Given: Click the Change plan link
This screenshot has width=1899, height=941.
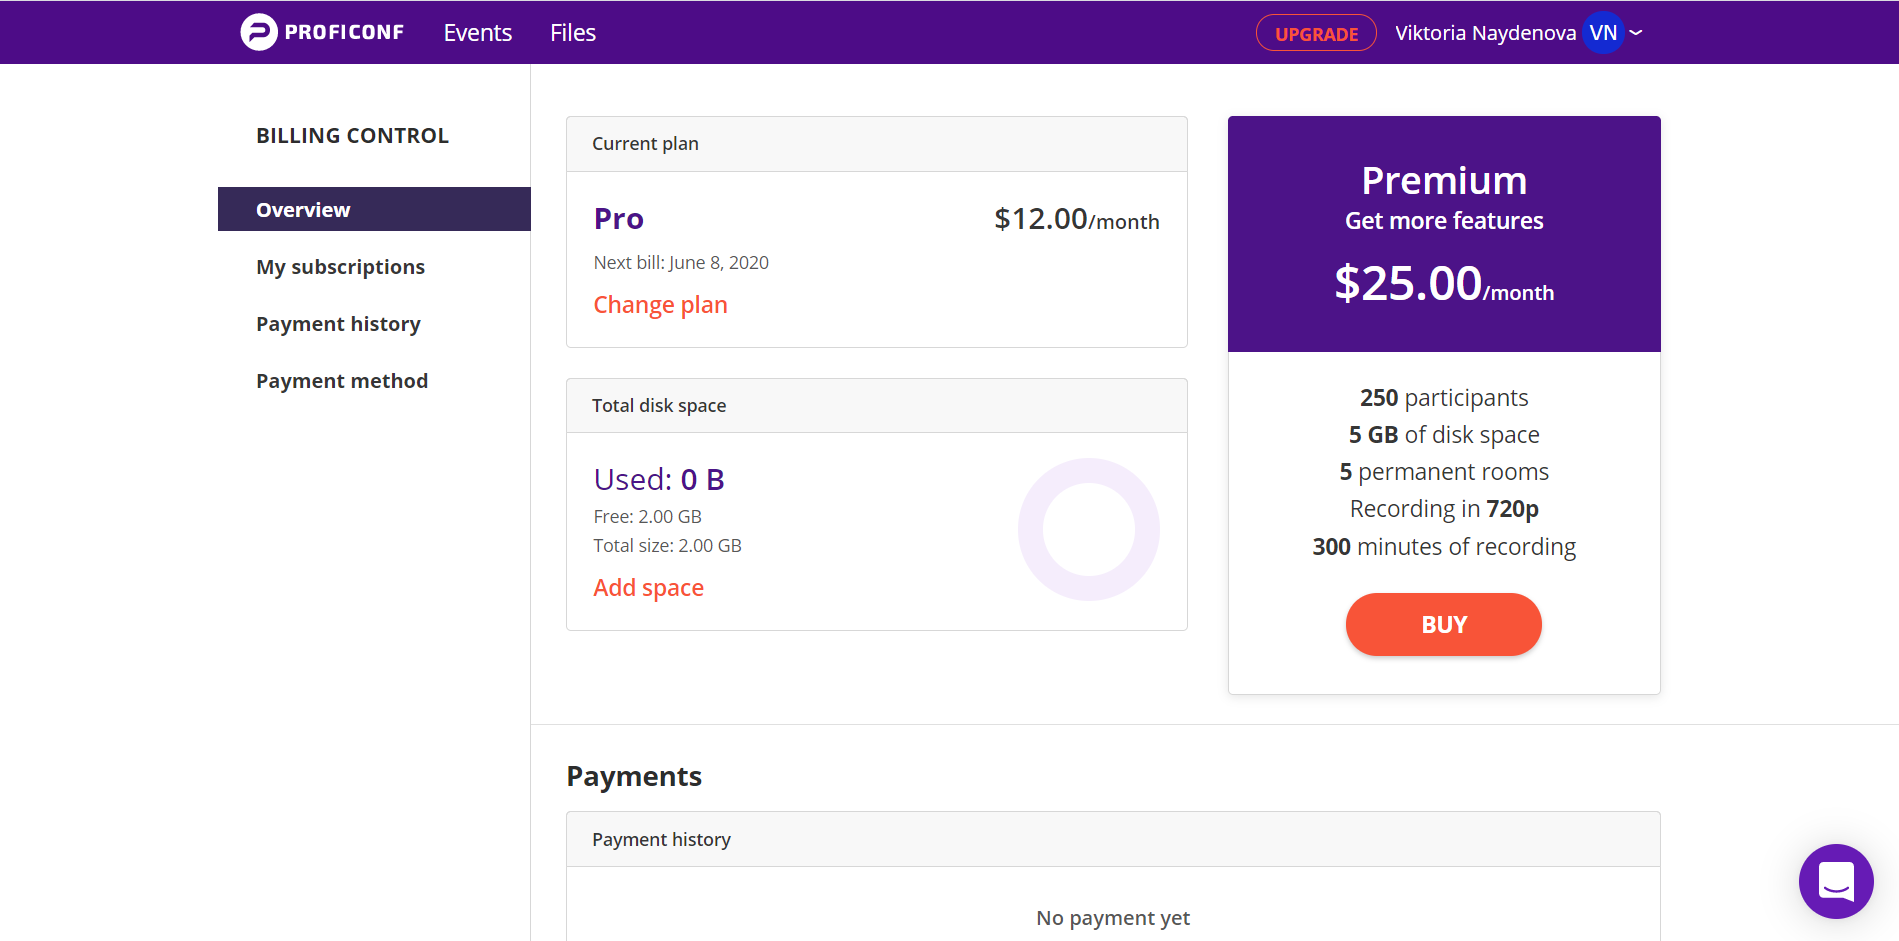Looking at the screenshot, I should 660,305.
